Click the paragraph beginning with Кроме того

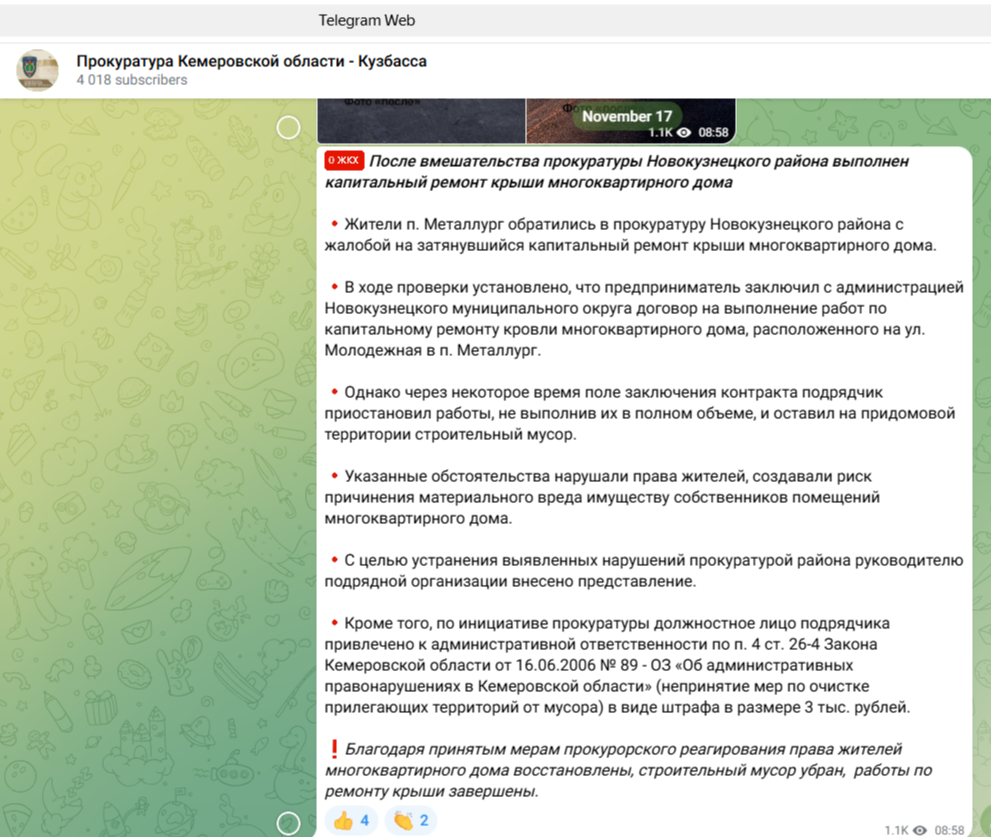617,665
